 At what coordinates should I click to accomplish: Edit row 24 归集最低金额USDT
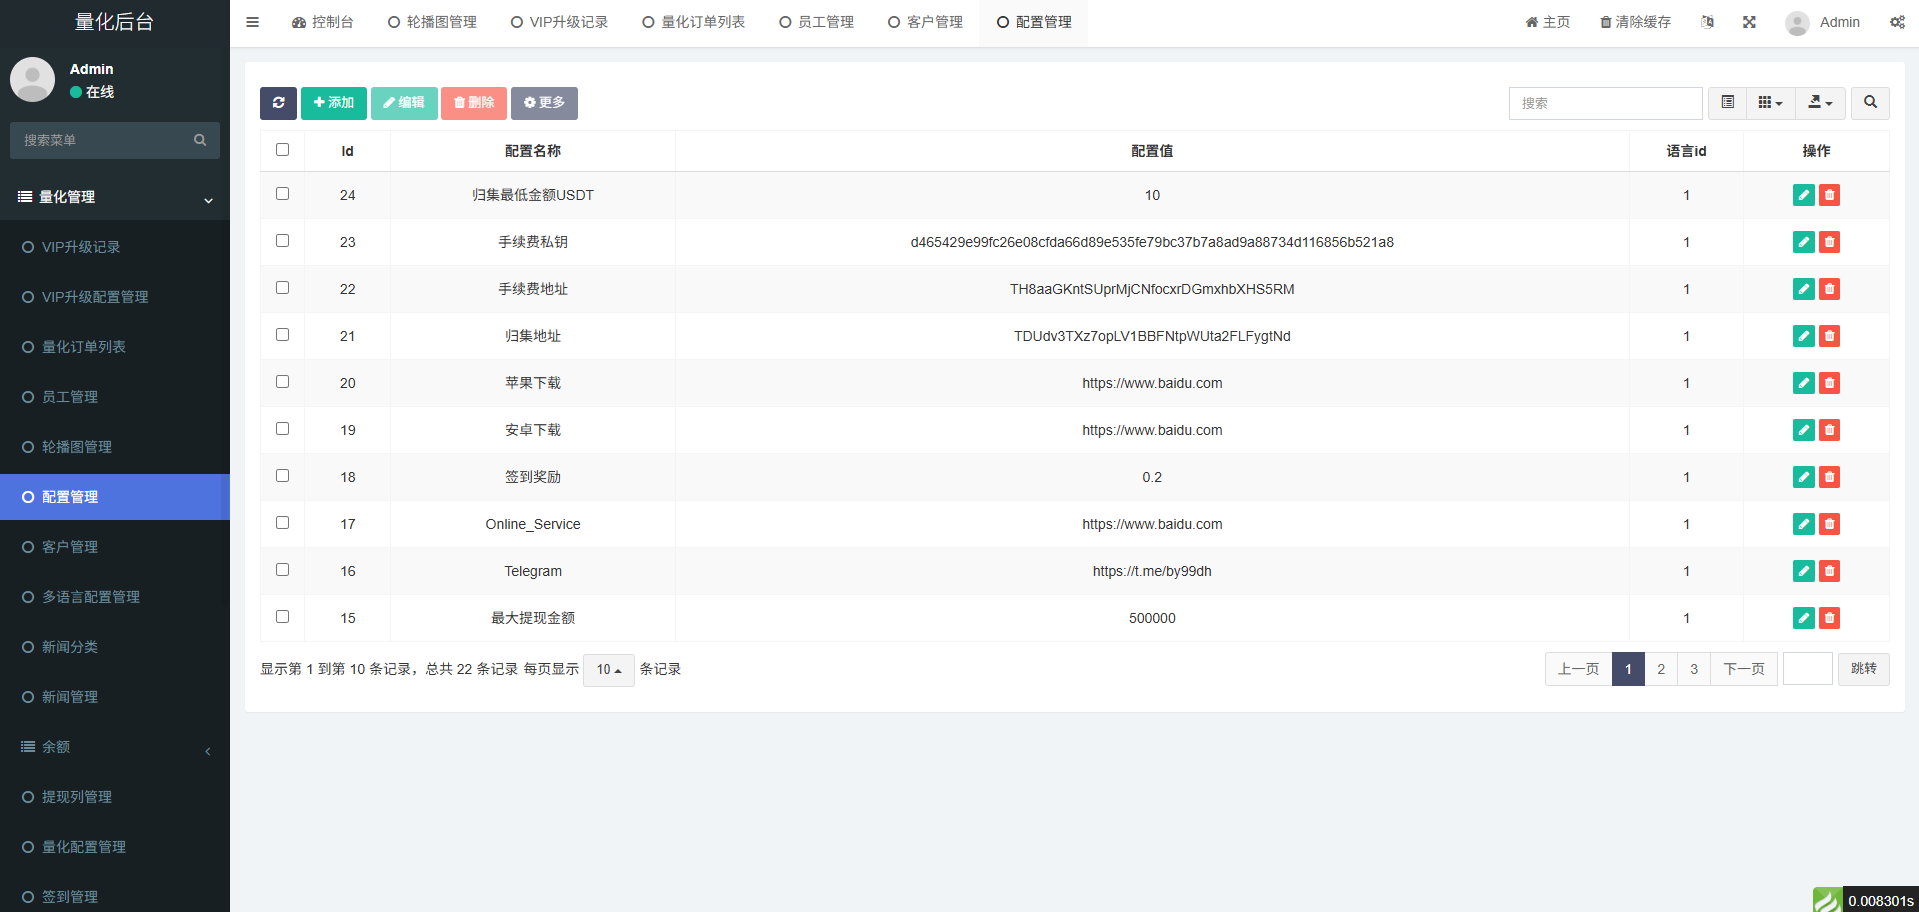coord(1803,195)
